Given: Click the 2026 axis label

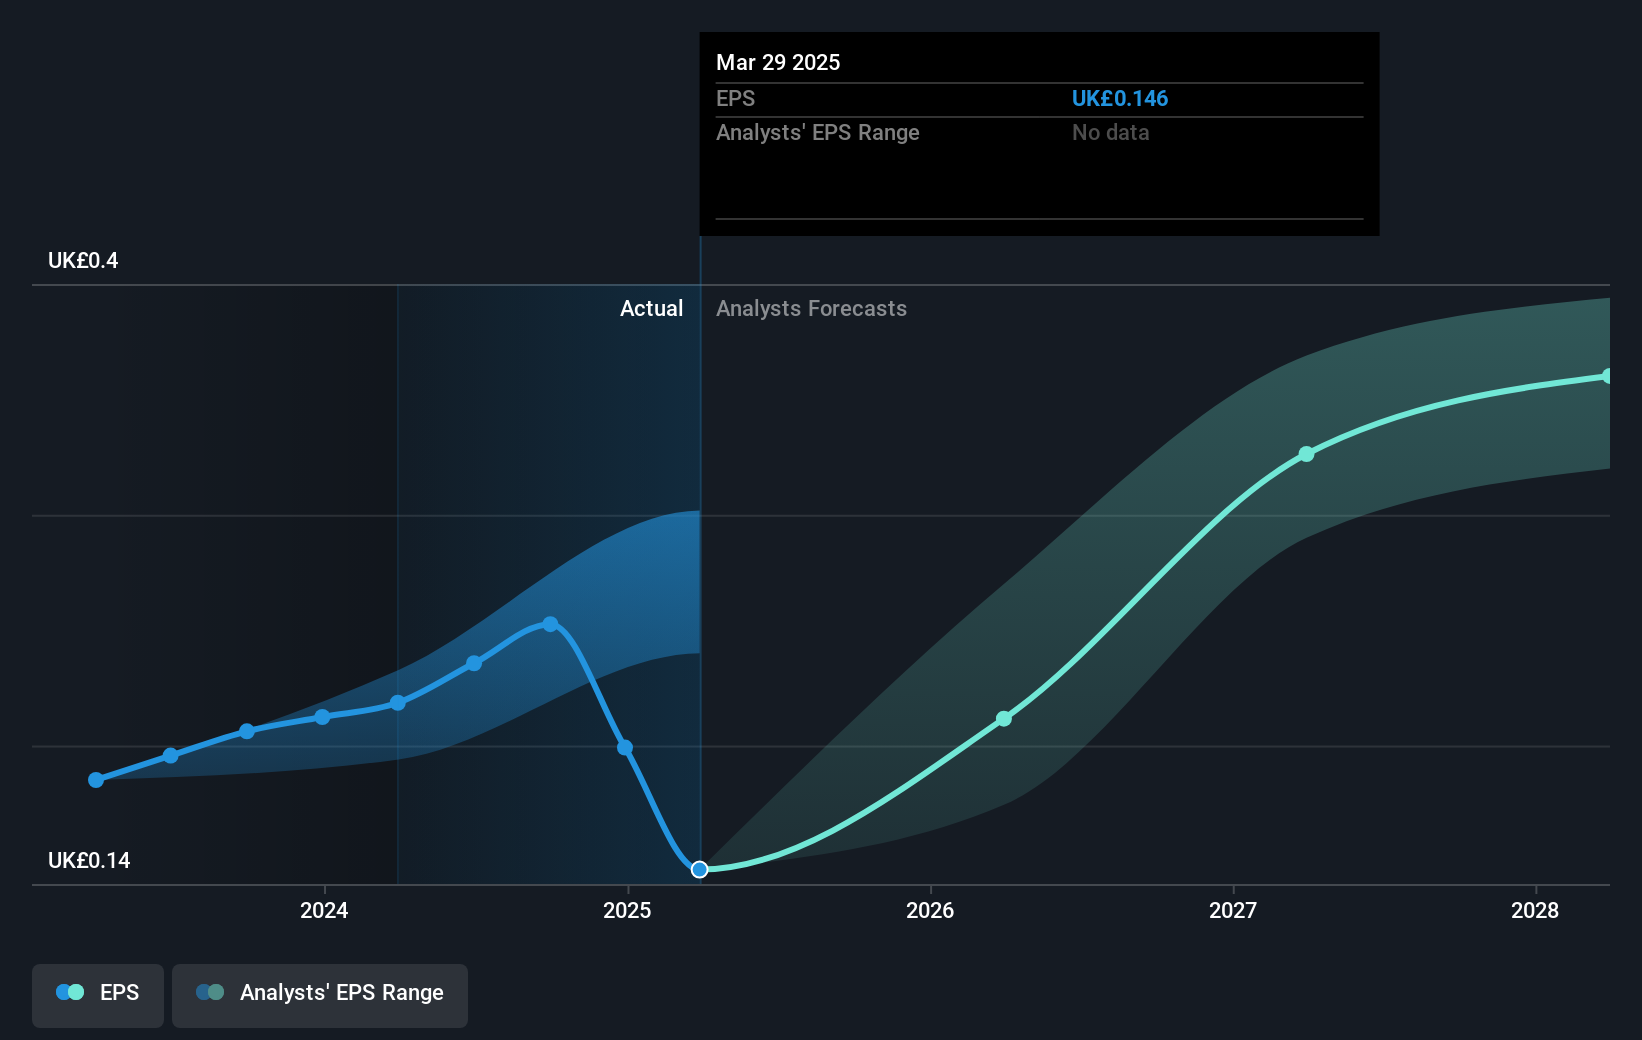Looking at the screenshot, I should click(x=930, y=911).
